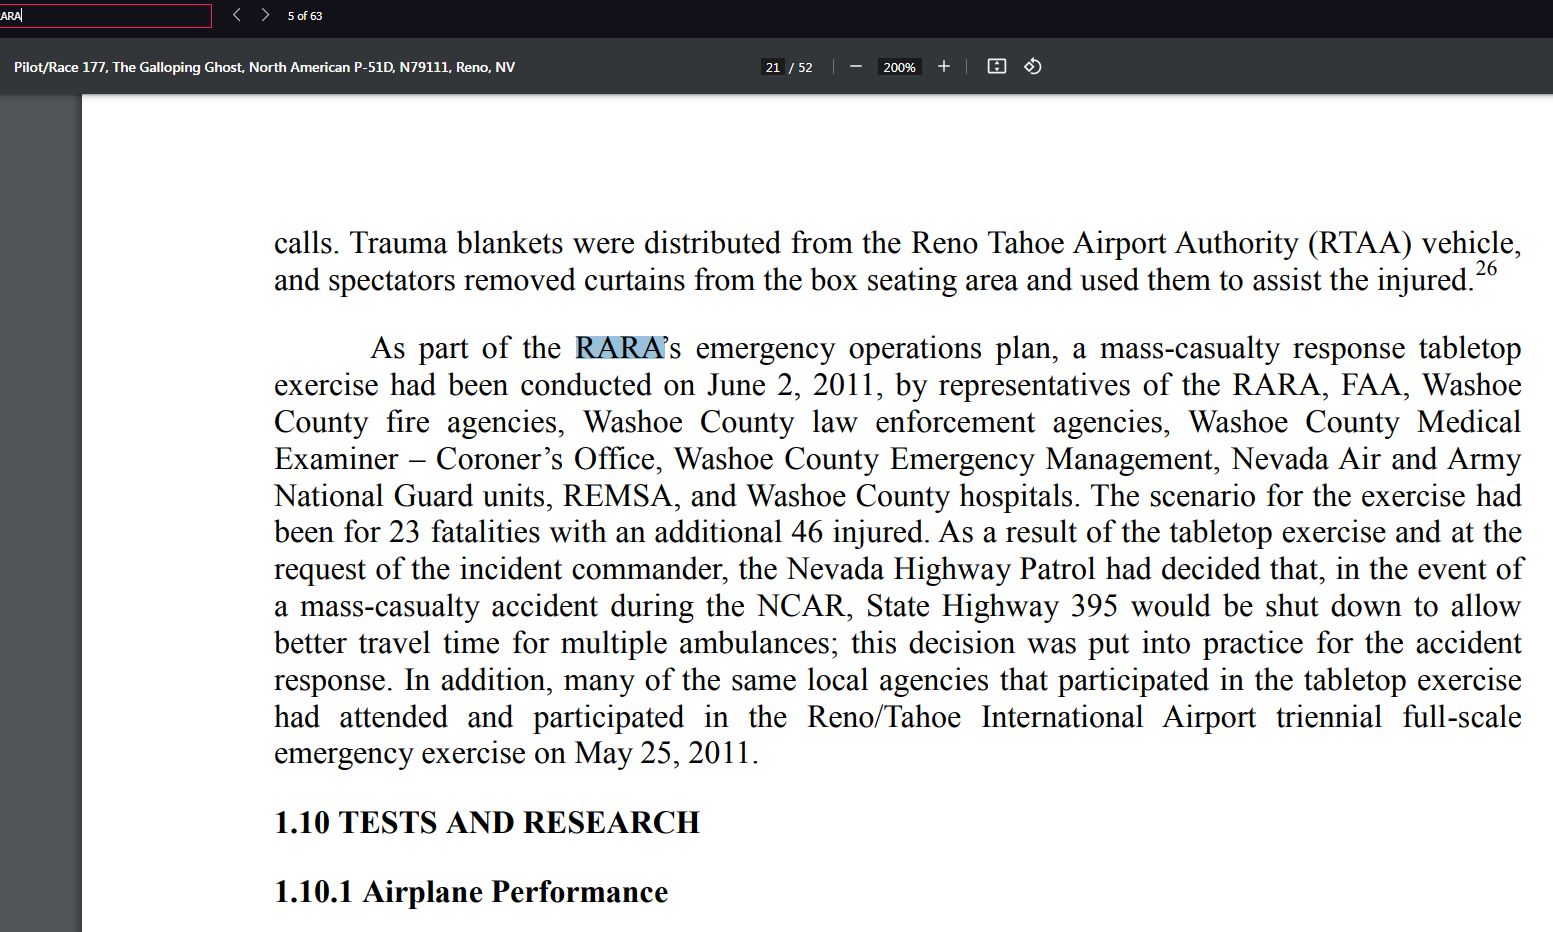This screenshot has height=932, width=1553.
Task: Click the Pilot/Race 177 document title
Action: coord(264,67)
